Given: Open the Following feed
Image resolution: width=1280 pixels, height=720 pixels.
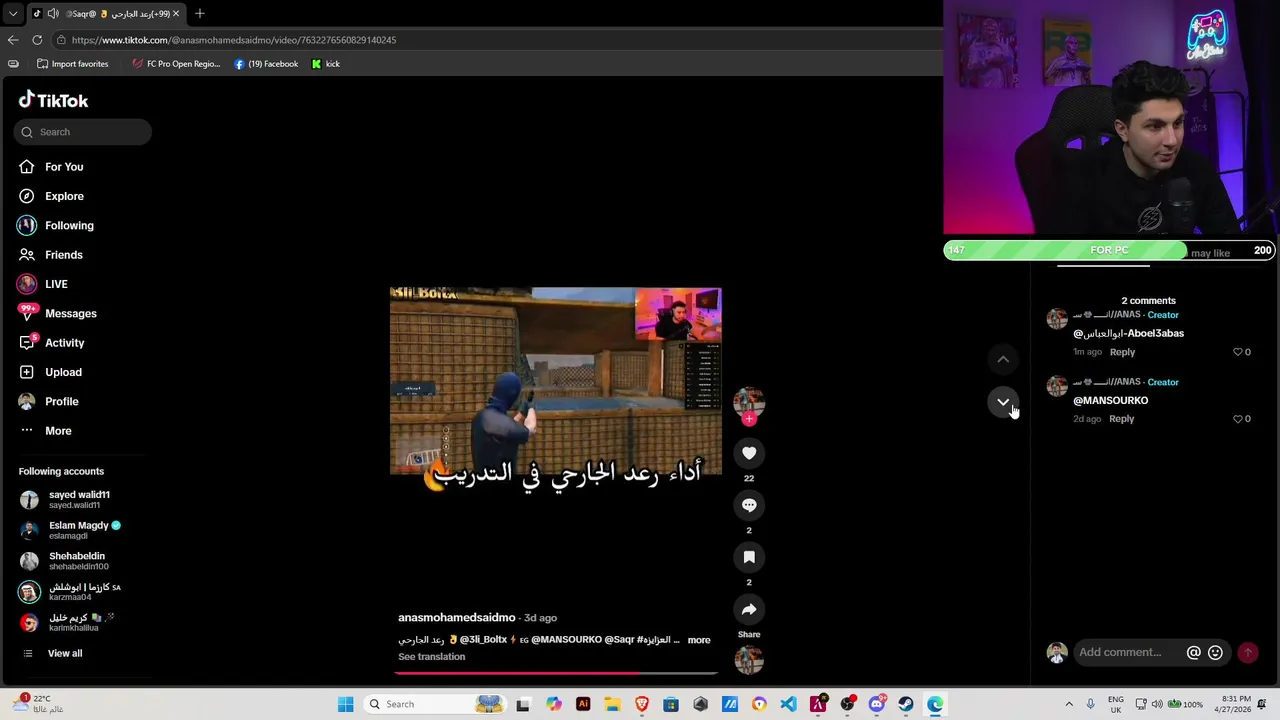Looking at the screenshot, I should (69, 225).
